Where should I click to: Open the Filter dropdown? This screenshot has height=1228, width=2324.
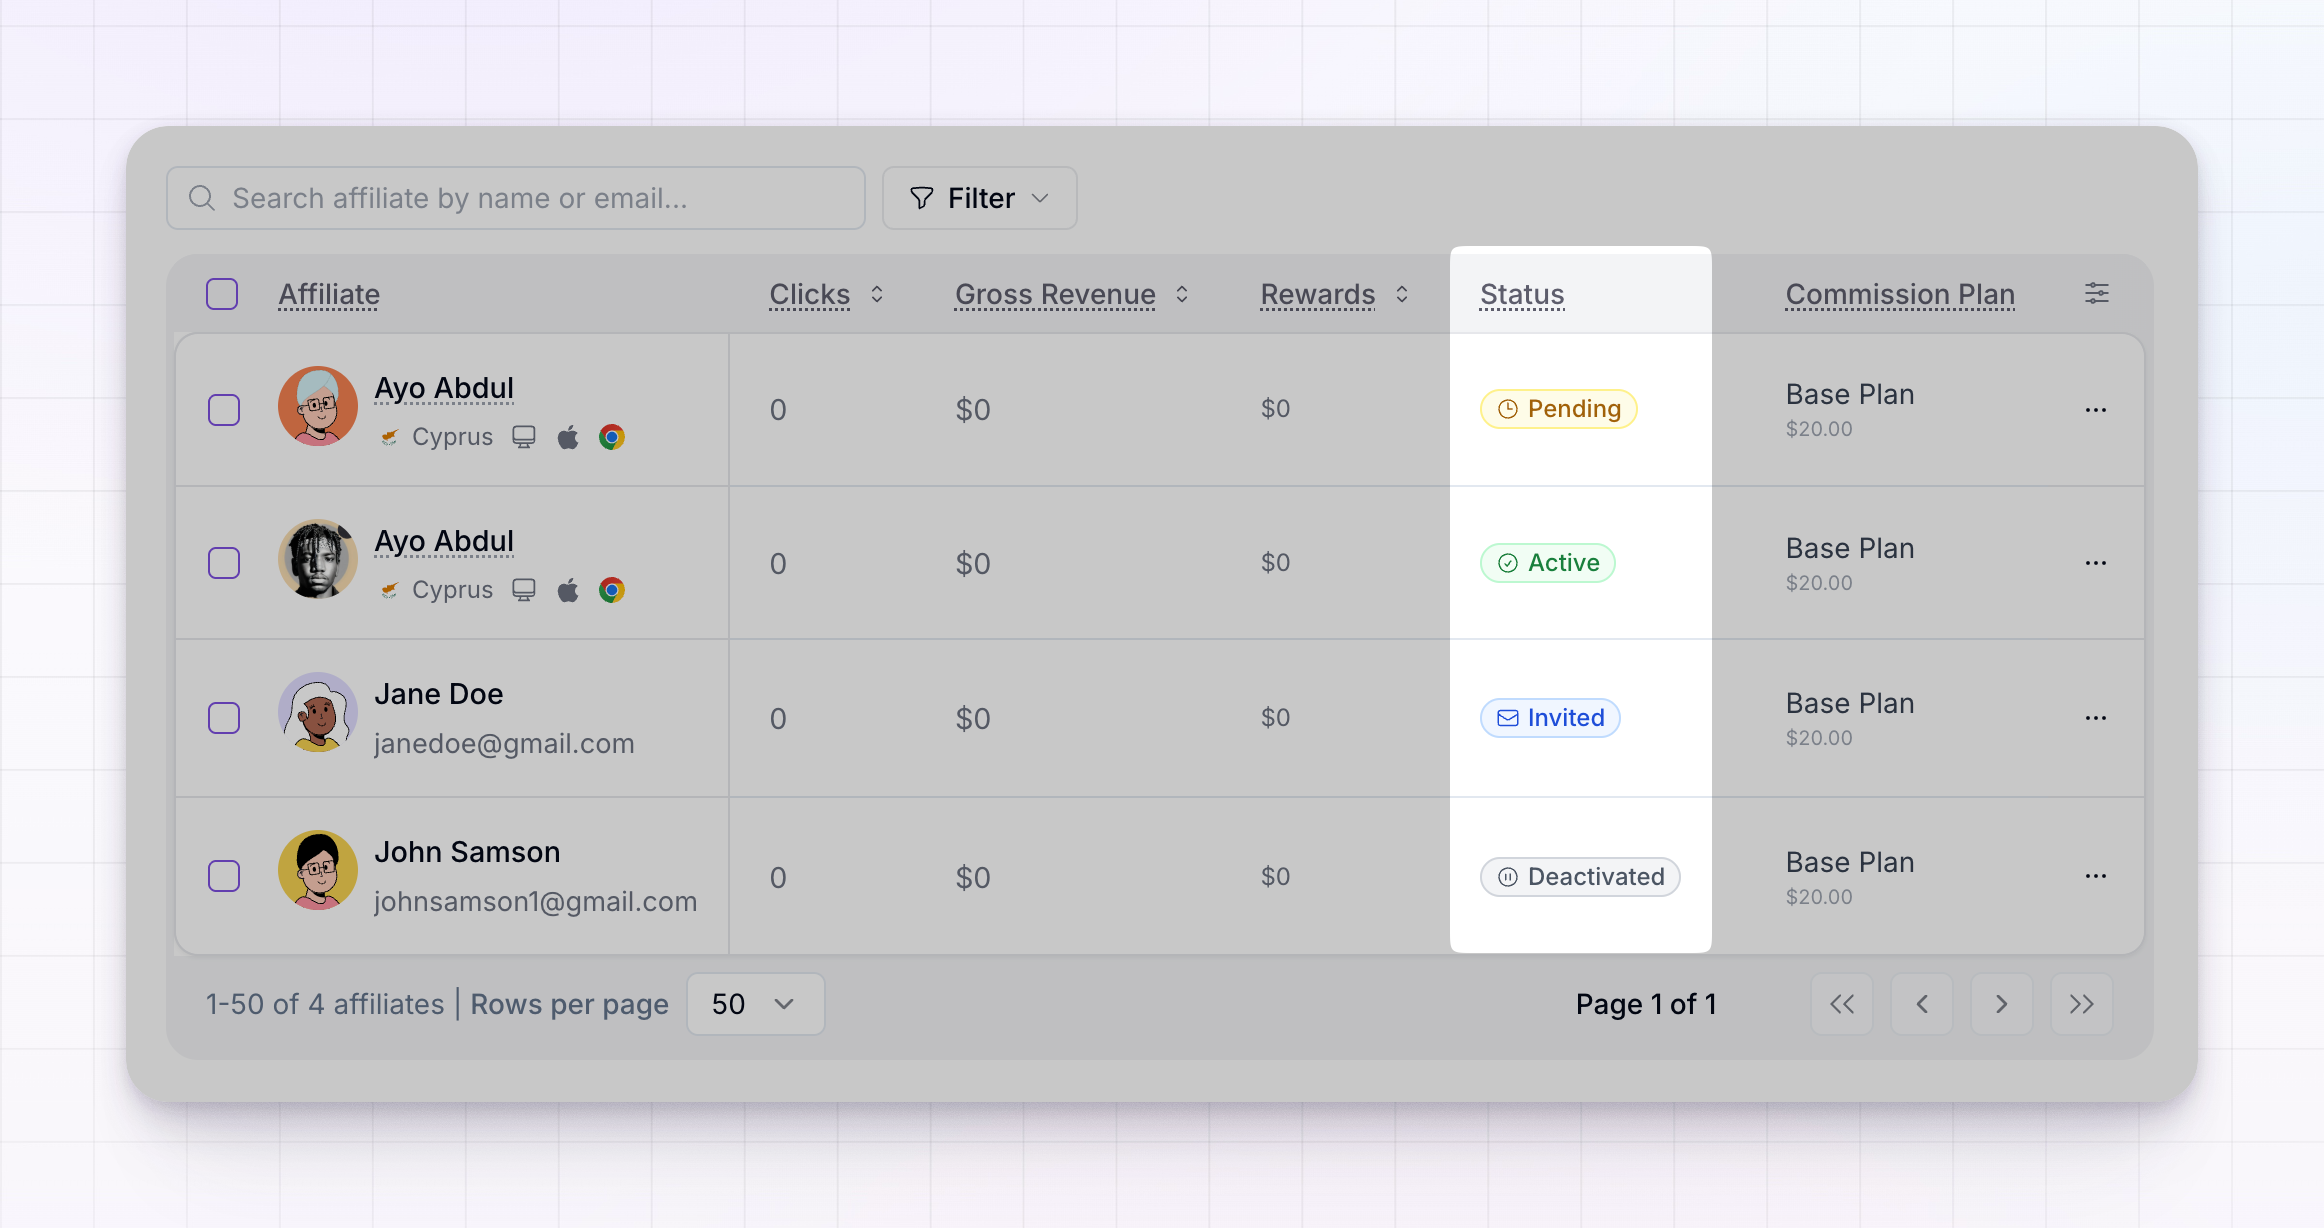pyautogui.click(x=979, y=198)
